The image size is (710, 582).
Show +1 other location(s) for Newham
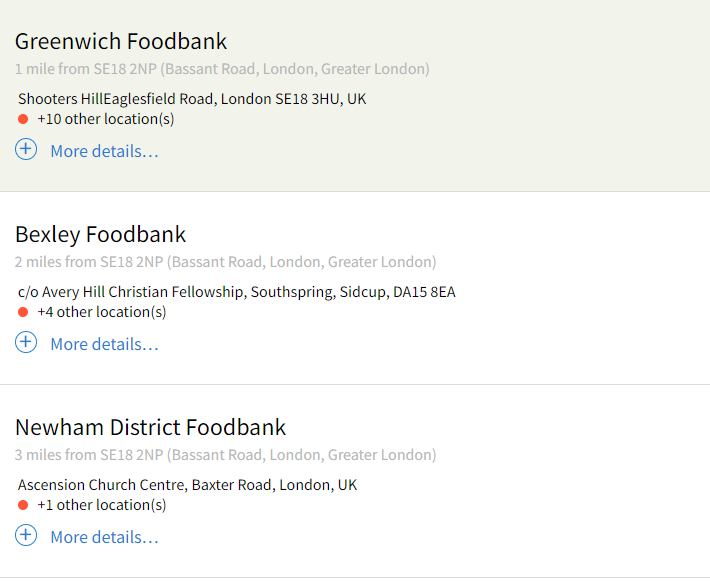[102, 505]
